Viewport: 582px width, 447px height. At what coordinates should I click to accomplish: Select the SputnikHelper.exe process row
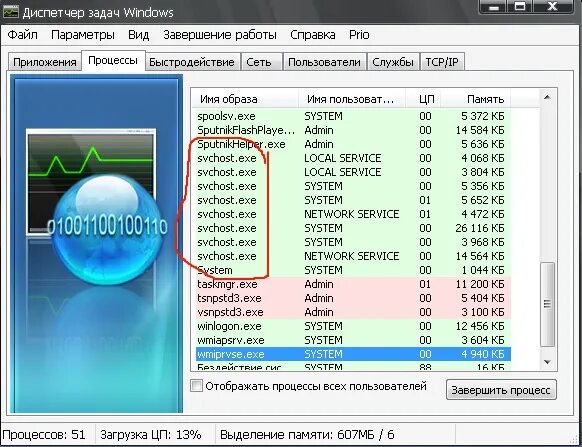352,144
